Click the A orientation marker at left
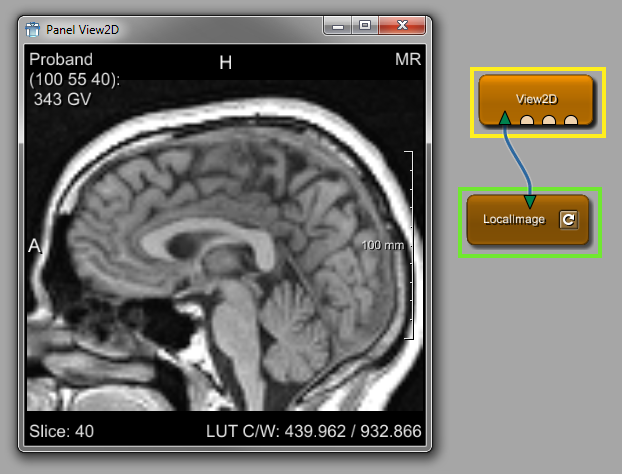The image size is (622, 474). tap(34, 247)
